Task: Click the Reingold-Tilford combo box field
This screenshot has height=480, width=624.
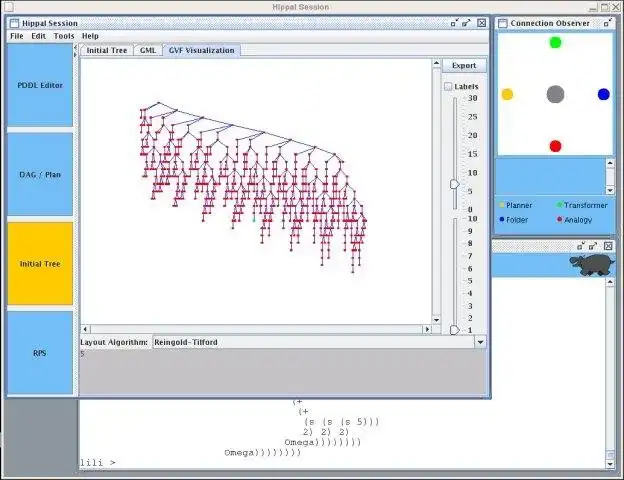Action: point(314,342)
